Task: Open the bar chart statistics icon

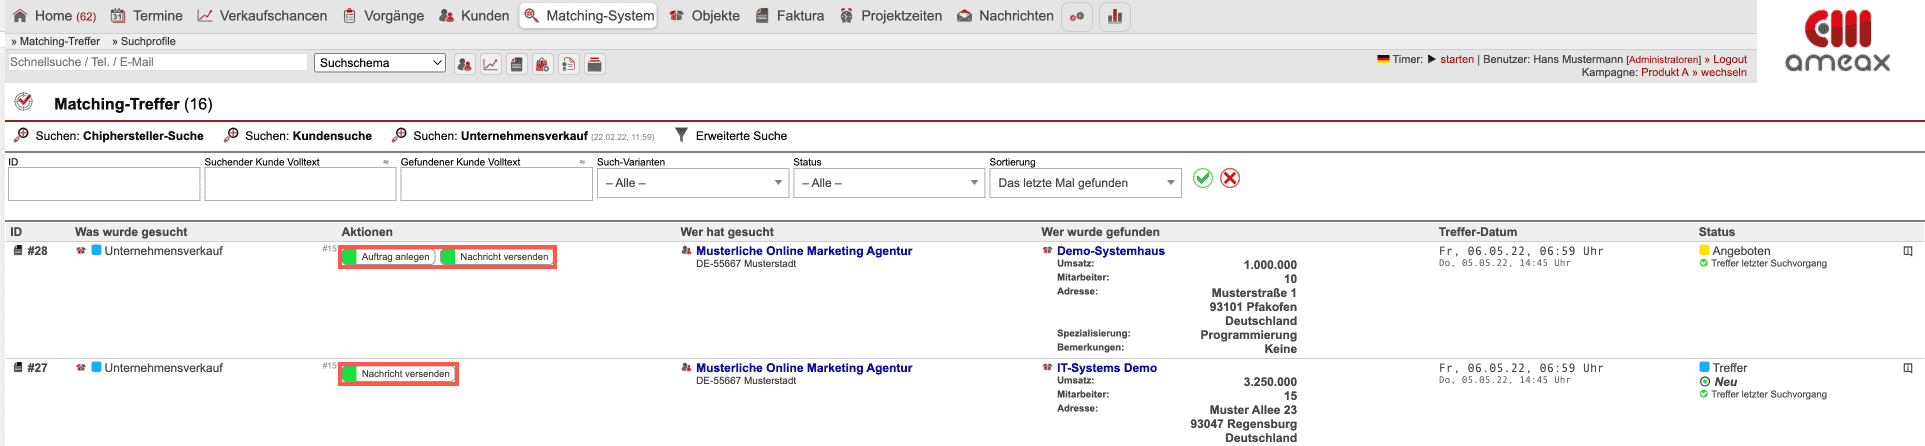Action: coord(1114,16)
